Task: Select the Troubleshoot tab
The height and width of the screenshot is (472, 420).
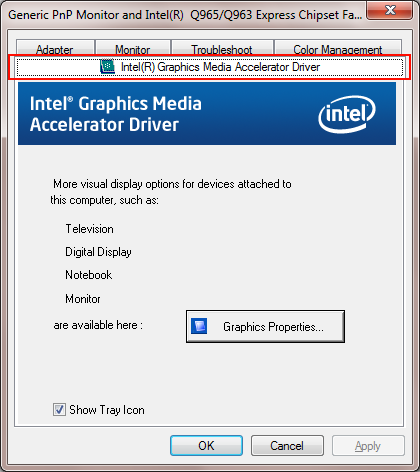Action: pos(222,47)
